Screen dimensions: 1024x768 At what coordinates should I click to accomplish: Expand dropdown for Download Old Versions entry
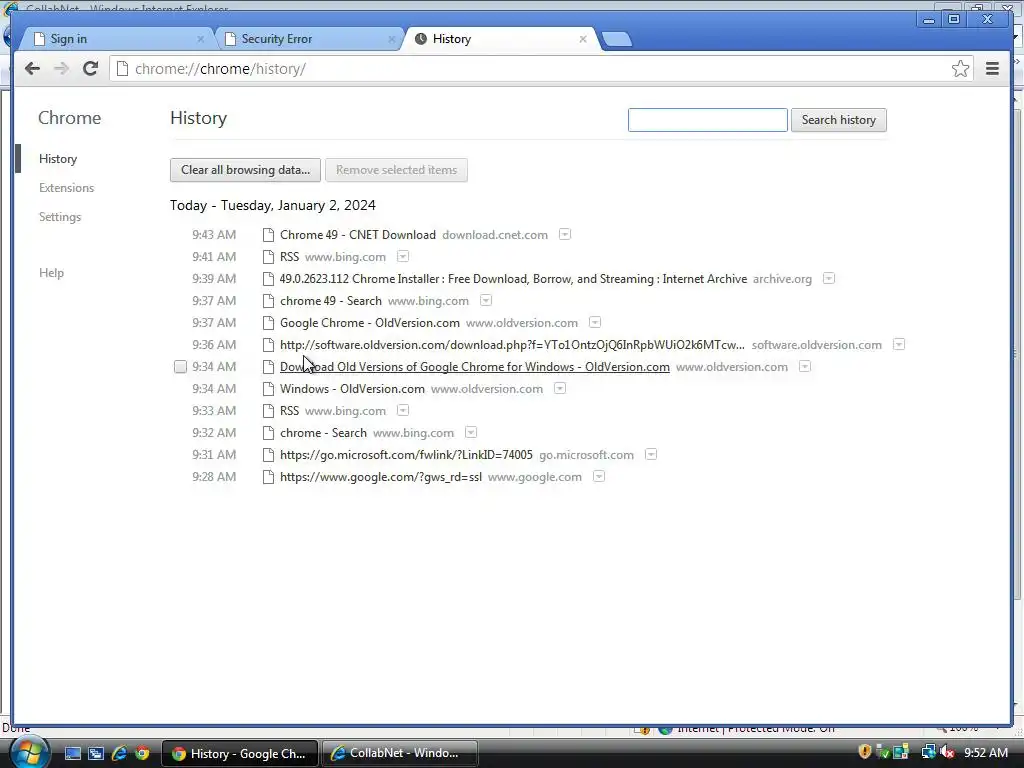[805, 366]
